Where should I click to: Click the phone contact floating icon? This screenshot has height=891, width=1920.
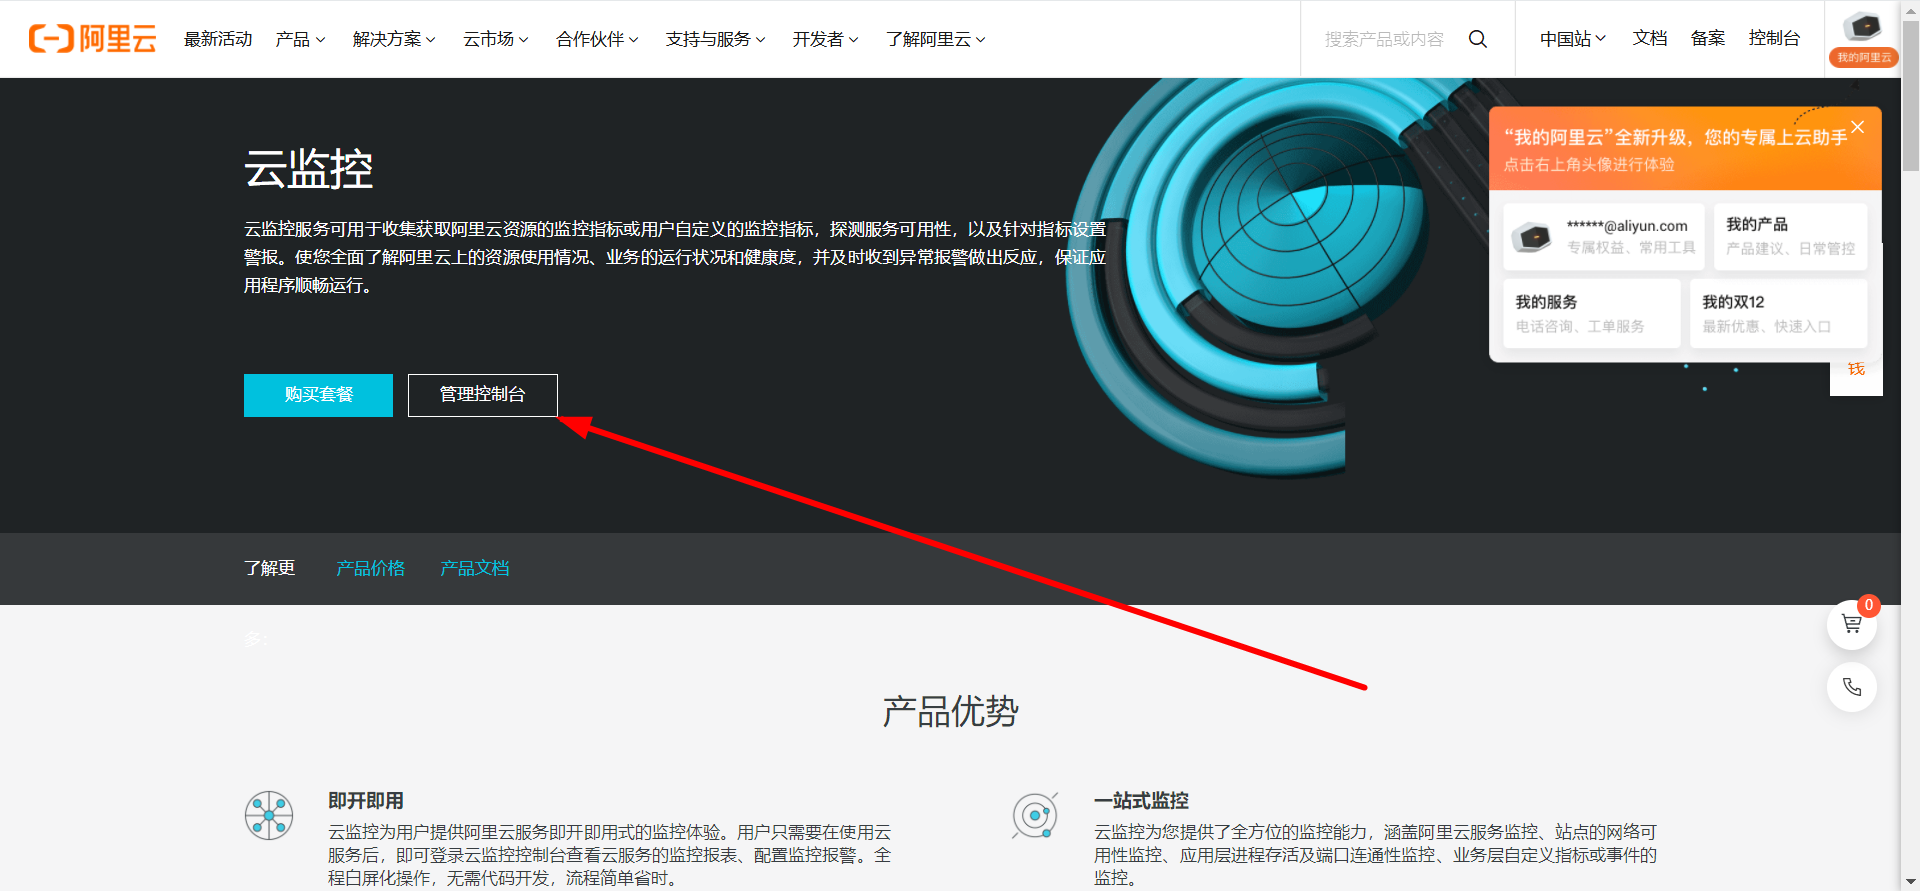tap(1851, 687)
